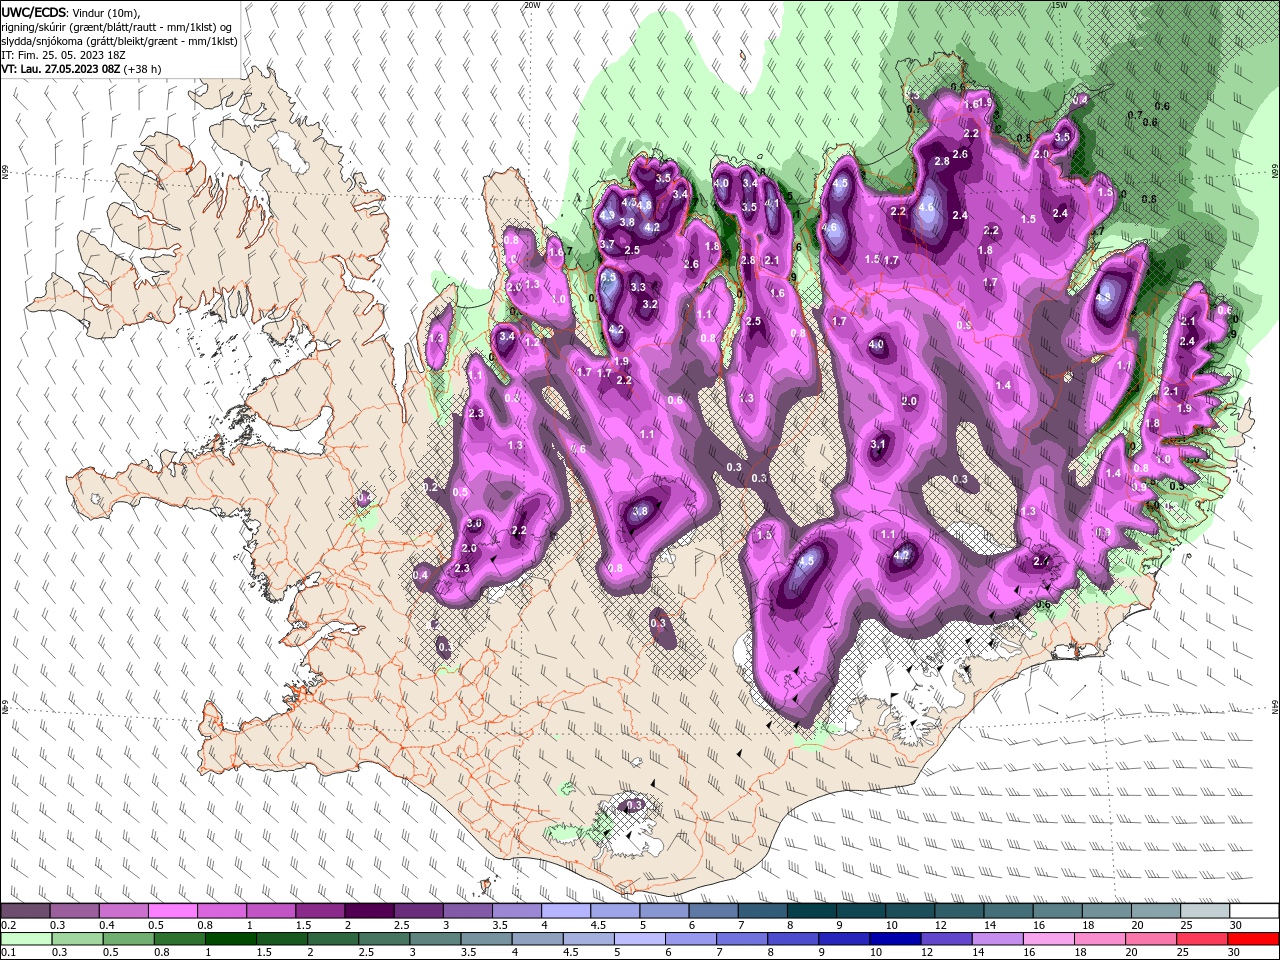Image resolution: width=1280 pixels, height=960 pixels.
Task: Choose the bright red rain-scale swatch labeled 30
Action: [1254, 939]
